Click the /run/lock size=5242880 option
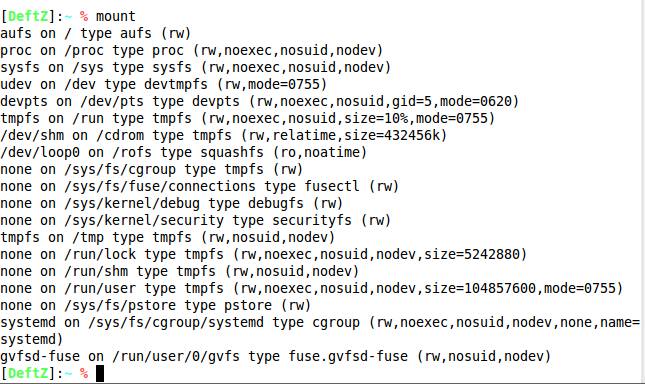The image size is (645, 384). click(x=472, y=254)
